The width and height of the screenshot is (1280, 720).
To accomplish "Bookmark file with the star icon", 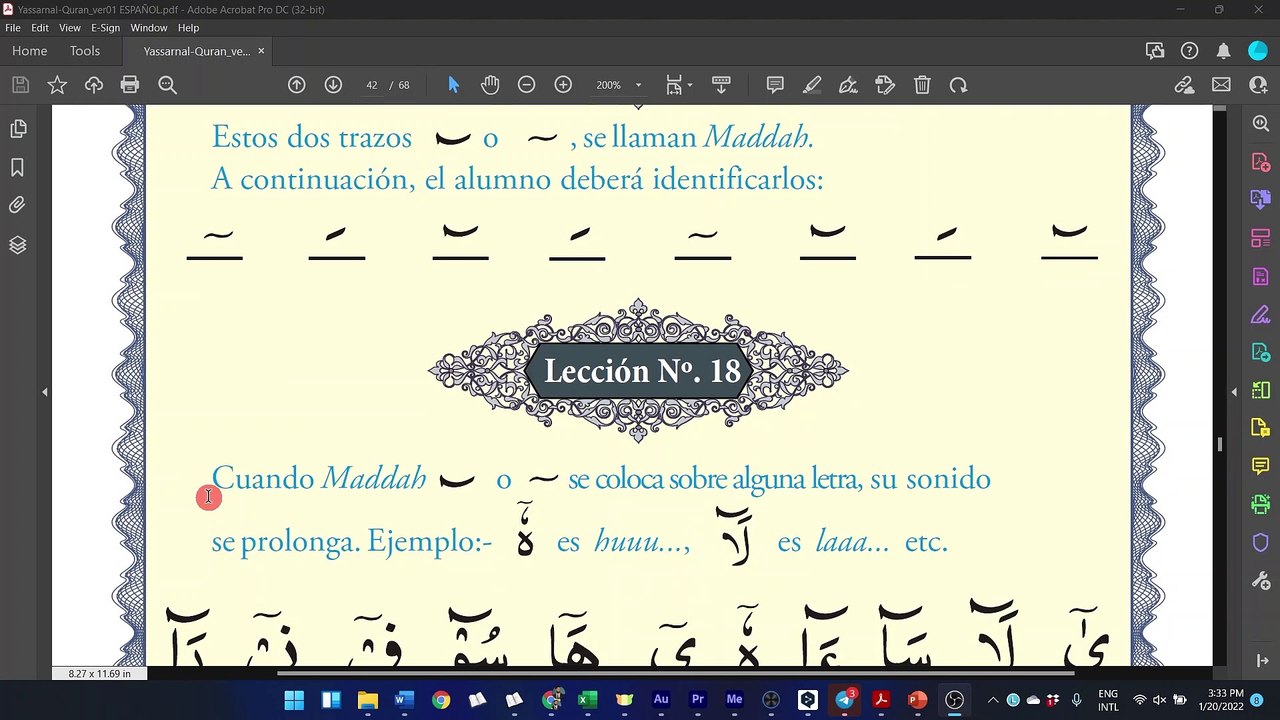I will (57, 85).
